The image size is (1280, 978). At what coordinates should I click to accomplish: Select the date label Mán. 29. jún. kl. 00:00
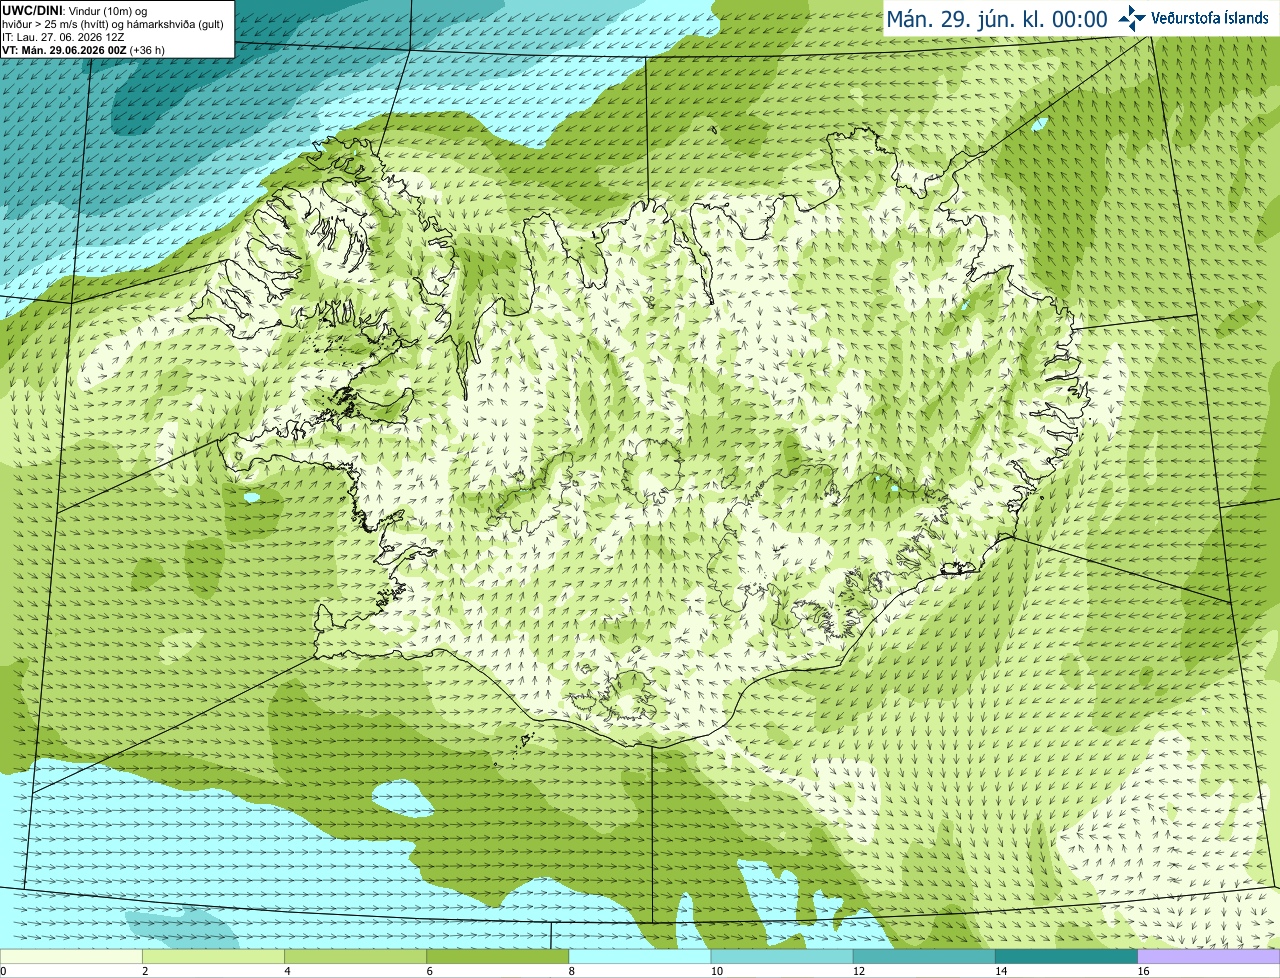pos(997,19)
